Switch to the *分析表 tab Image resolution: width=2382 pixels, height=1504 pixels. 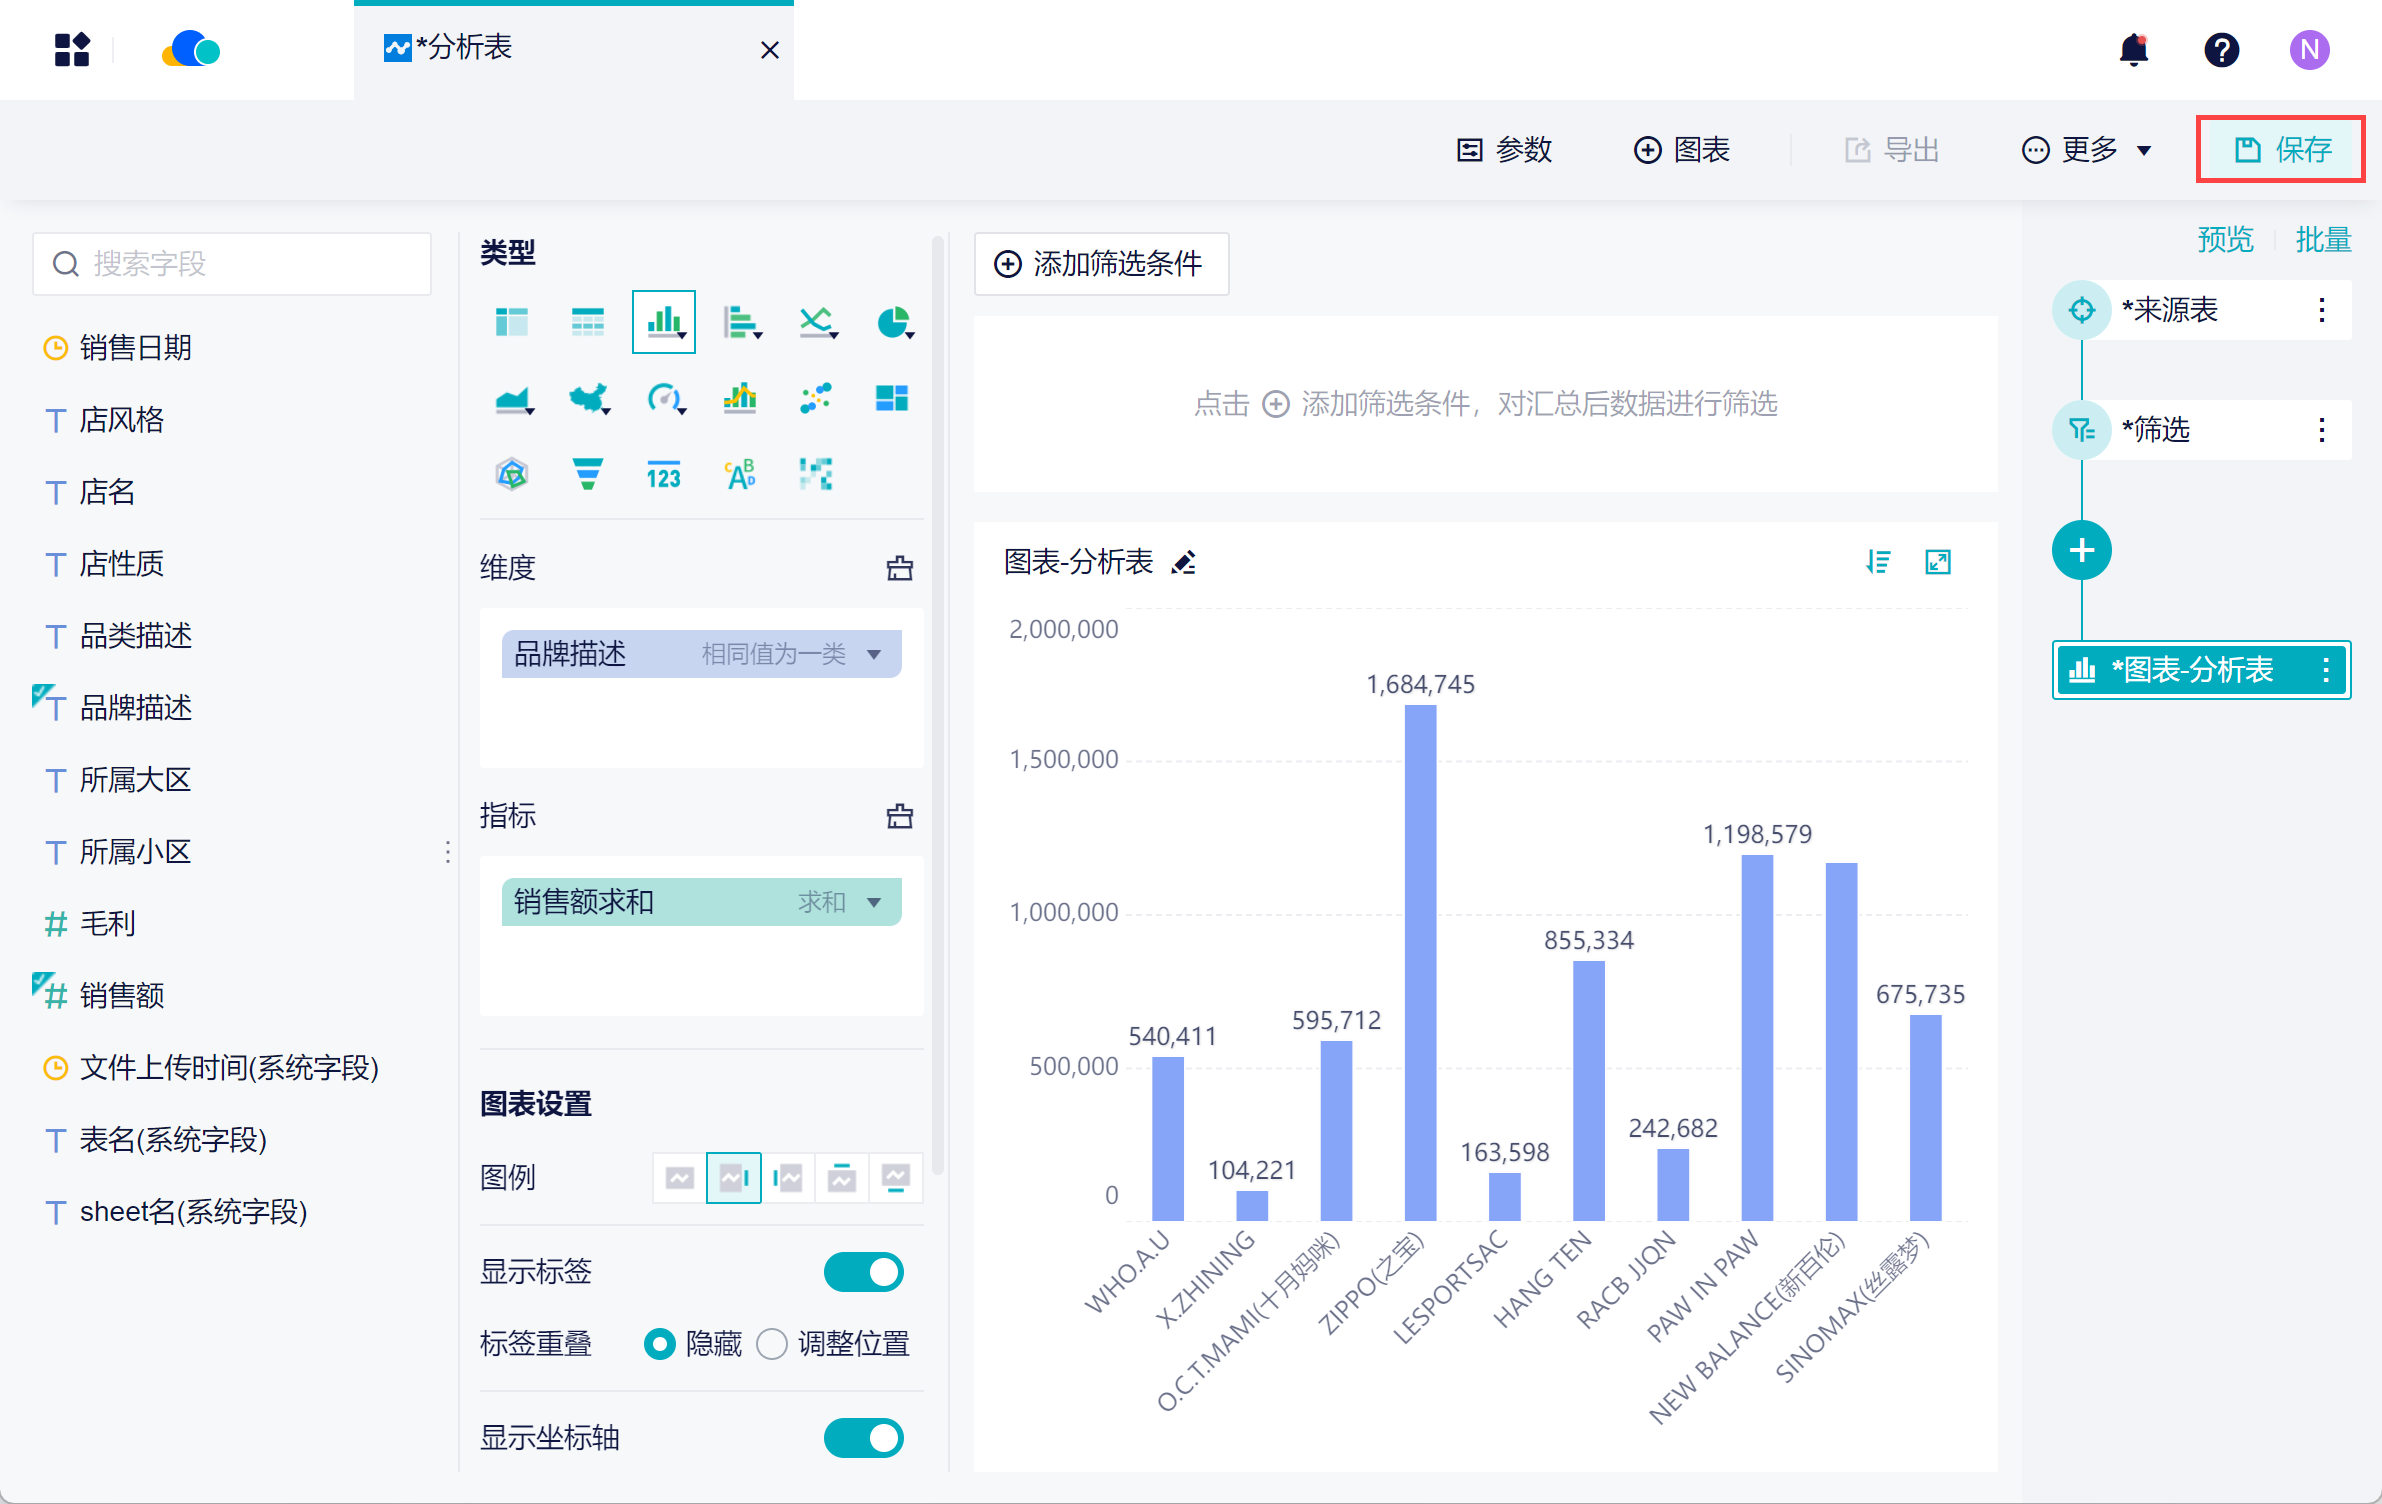(465, 48)
